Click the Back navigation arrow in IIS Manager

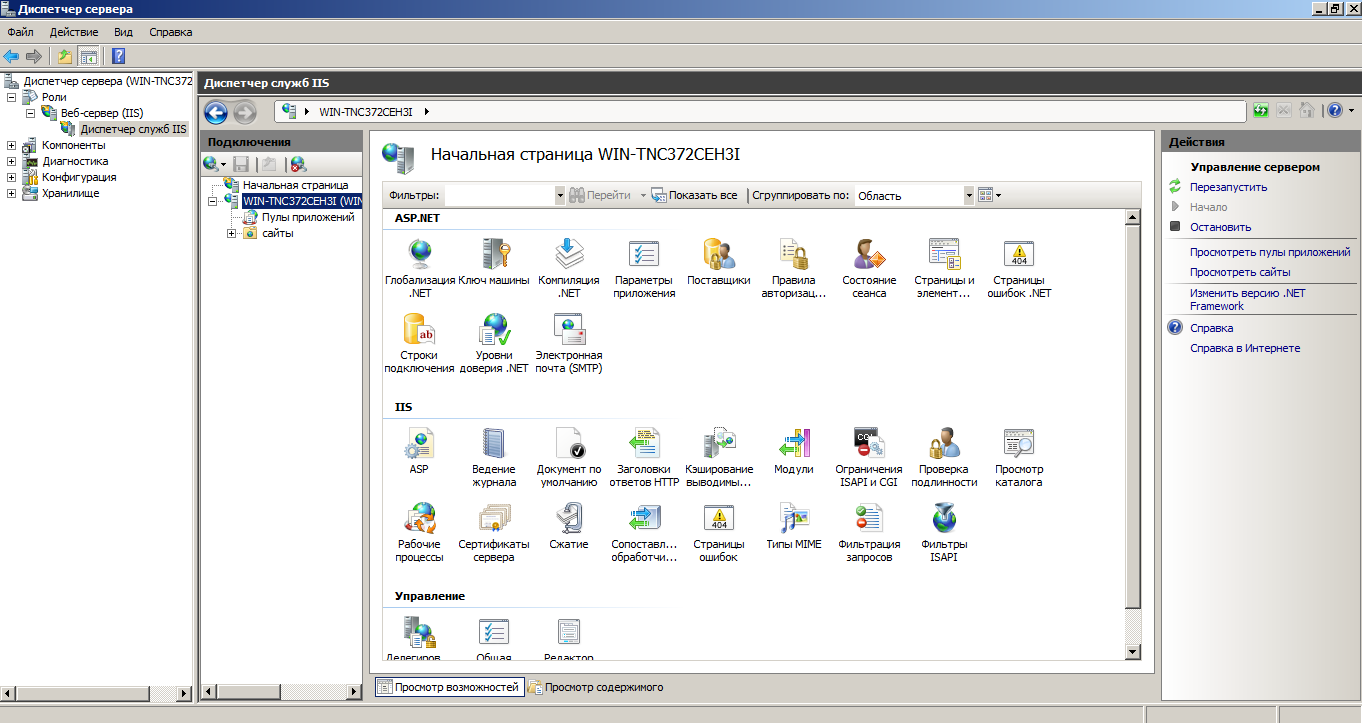click(x=216, y=112)
